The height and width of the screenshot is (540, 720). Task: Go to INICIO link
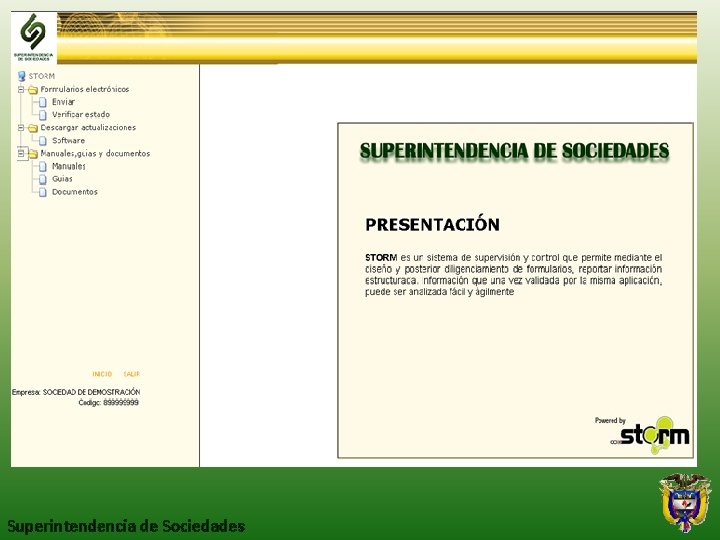(x=102, y=374)
